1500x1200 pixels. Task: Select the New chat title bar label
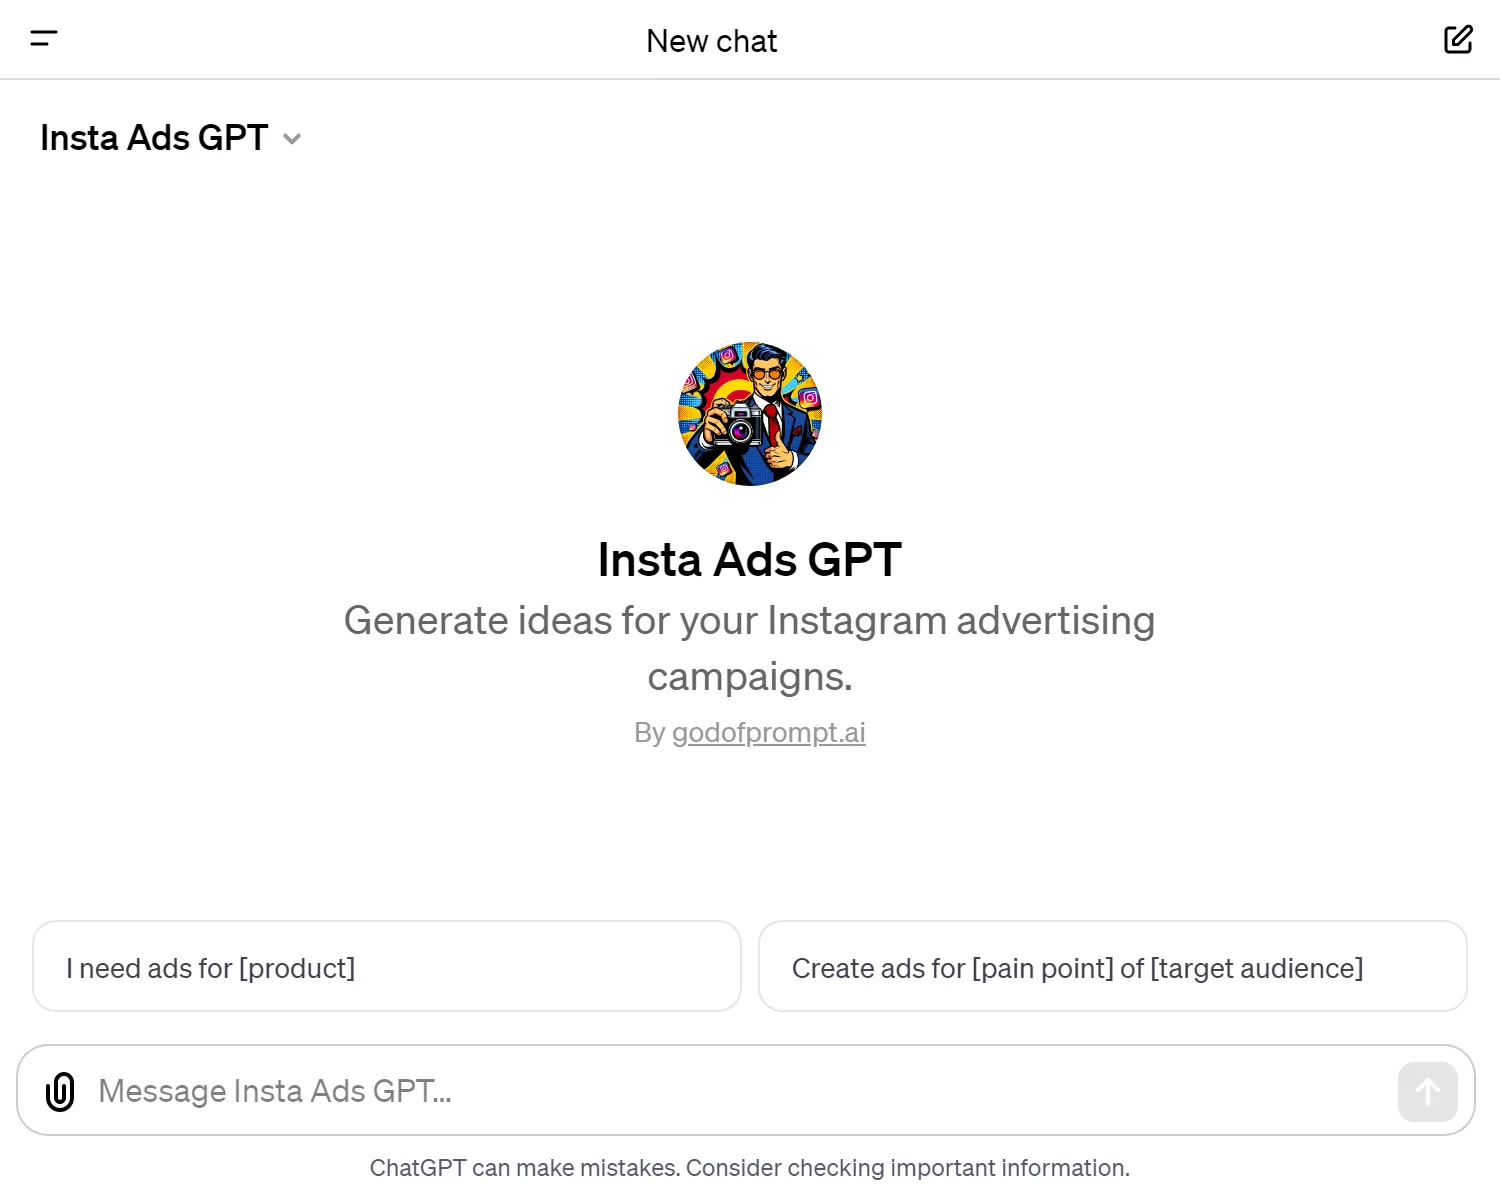[x=711, y=41]
